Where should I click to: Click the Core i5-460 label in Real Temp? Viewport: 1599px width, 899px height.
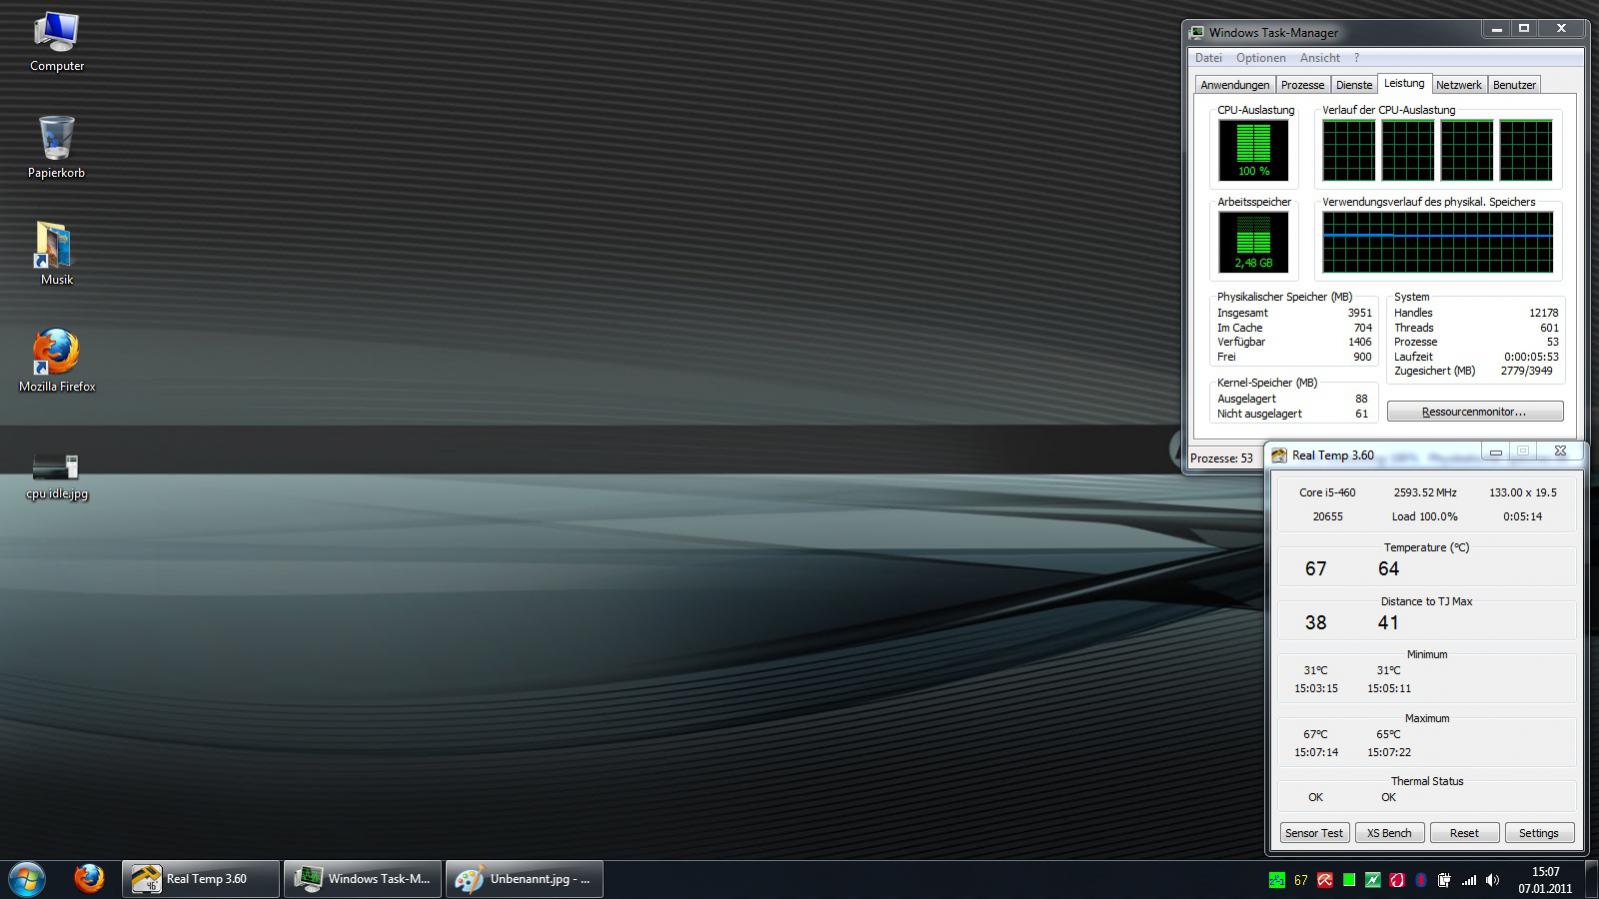tap(1327, 493)
